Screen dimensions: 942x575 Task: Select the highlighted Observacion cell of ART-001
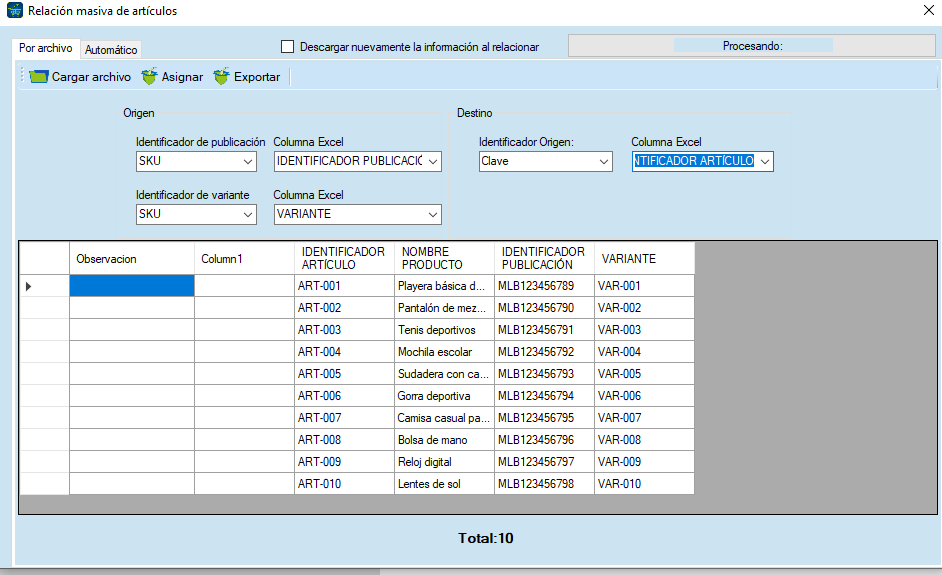coord(132,286)
